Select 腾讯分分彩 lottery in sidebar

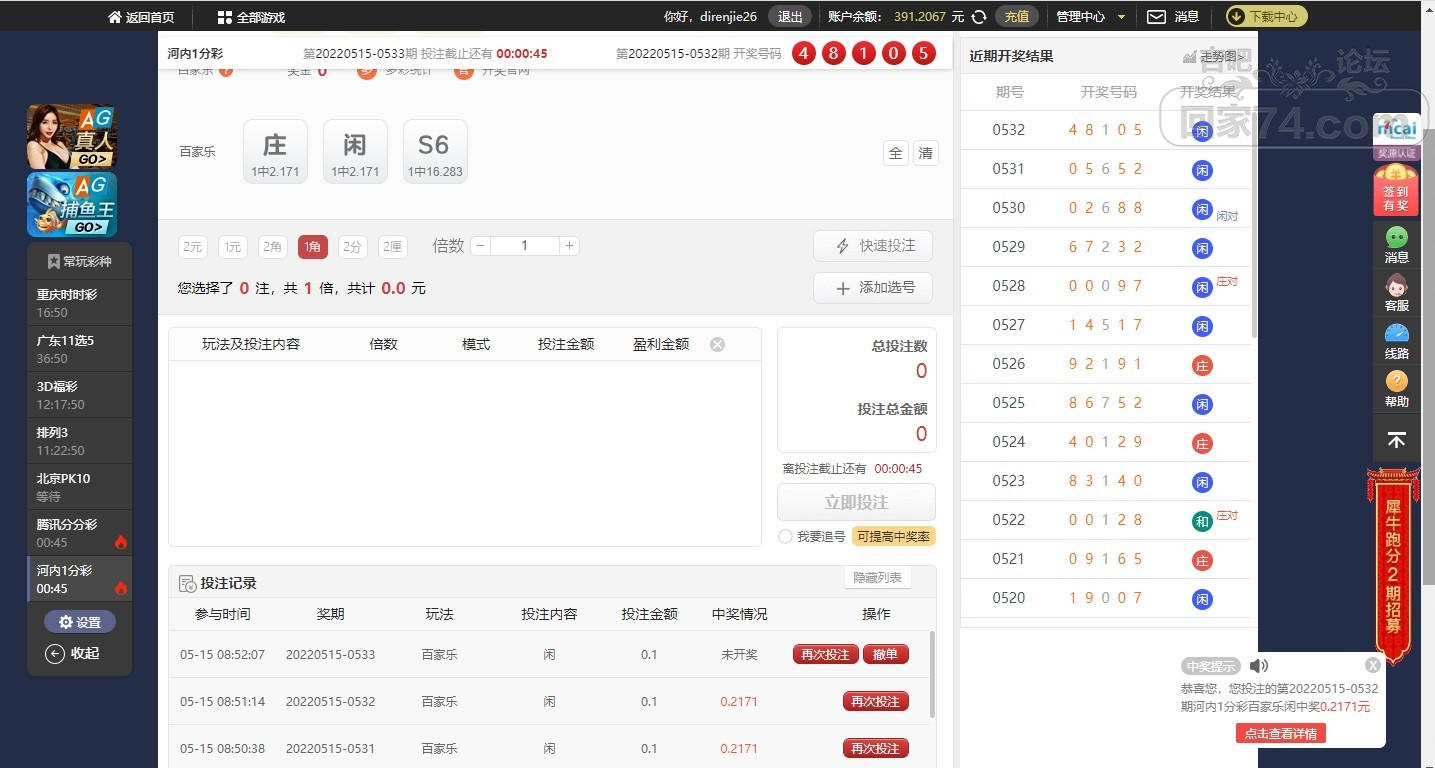tap(79, 533)
